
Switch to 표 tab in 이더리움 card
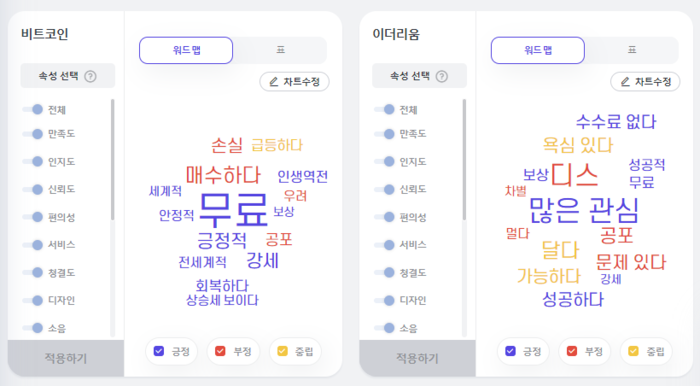tap(632, 50)
